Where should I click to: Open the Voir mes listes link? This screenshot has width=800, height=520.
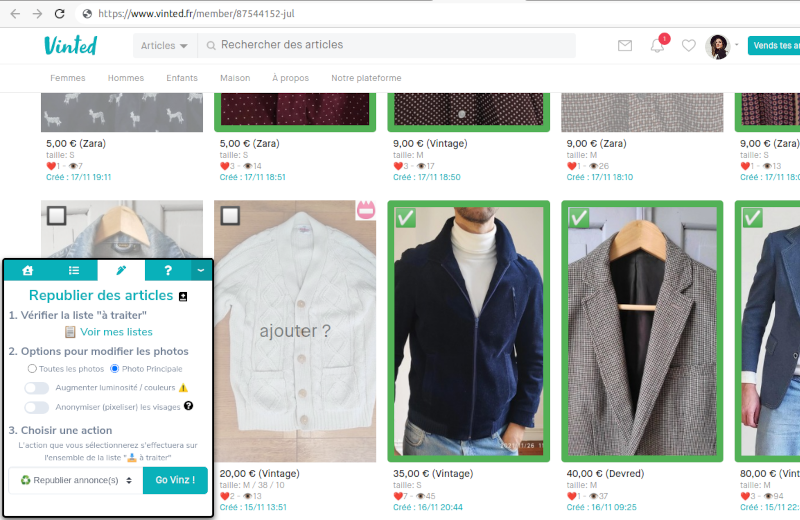[x=116, y=332]
